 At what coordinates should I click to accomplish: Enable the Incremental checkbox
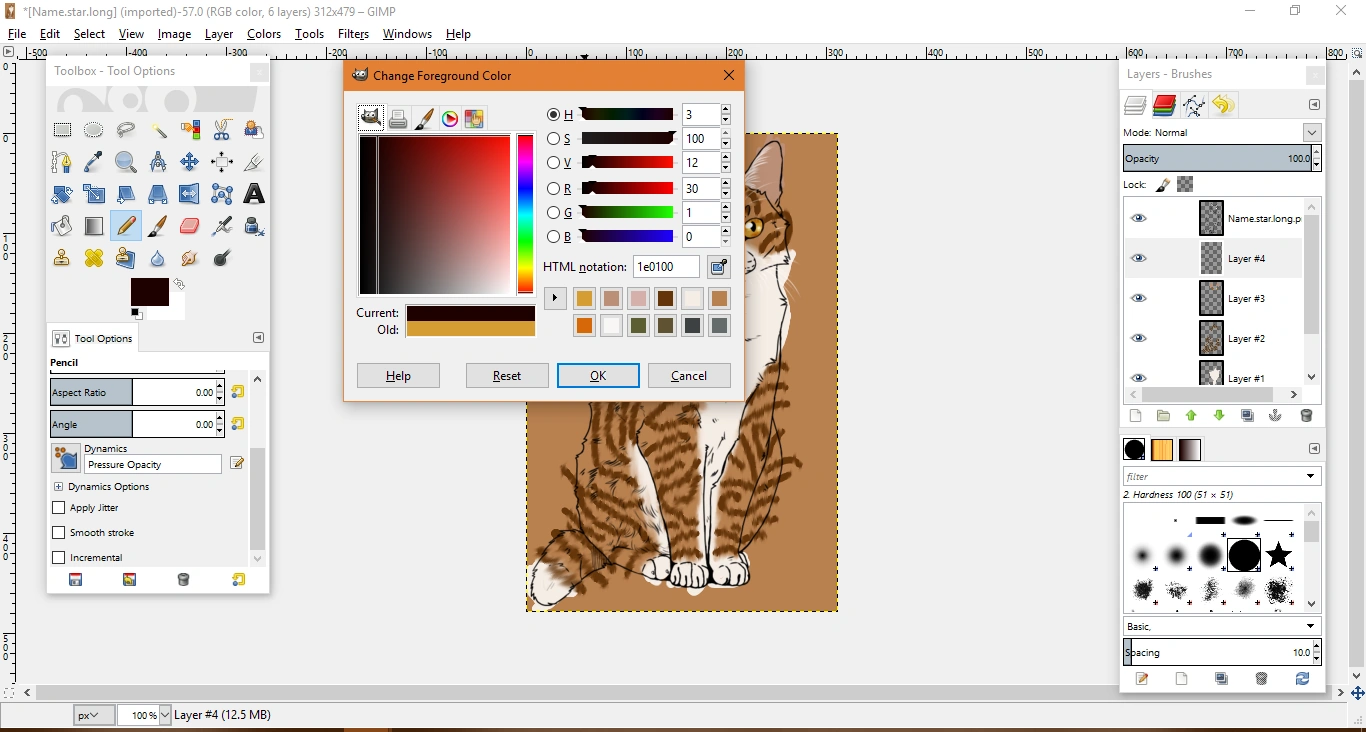(x=58, y=558)
